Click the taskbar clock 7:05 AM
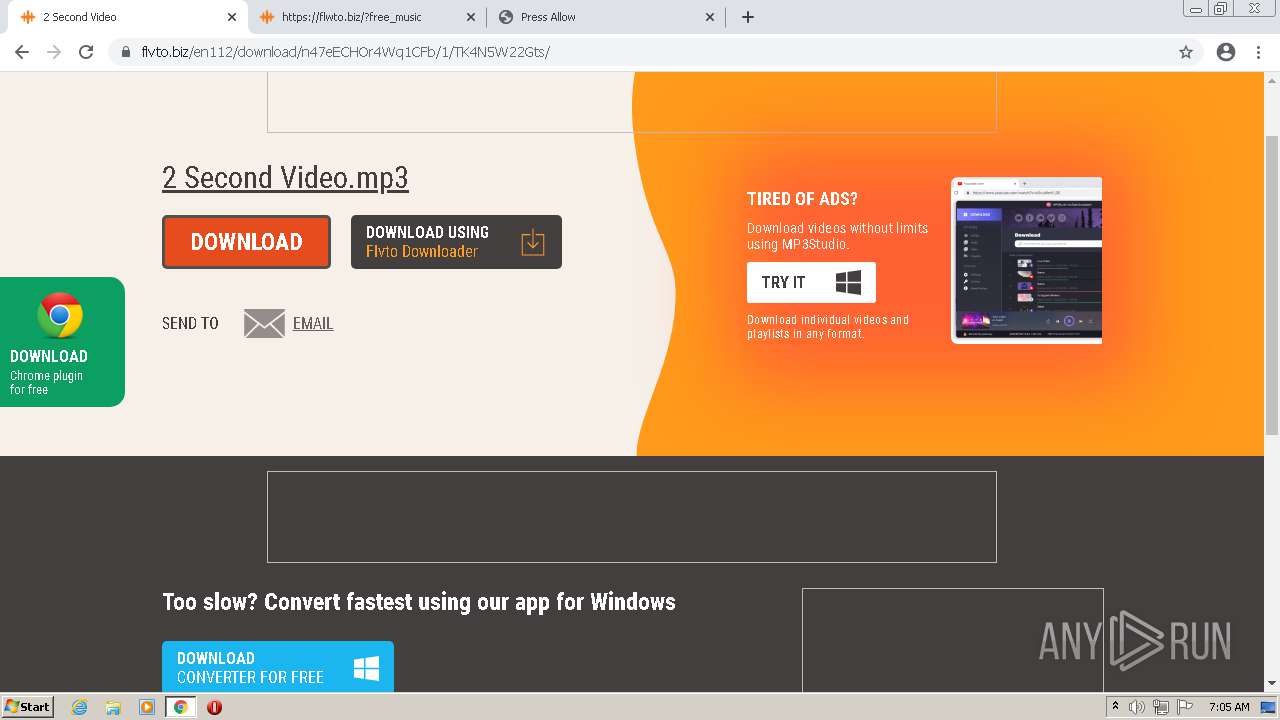This screenshot has width=1280, height=720. coord(1229,707)
